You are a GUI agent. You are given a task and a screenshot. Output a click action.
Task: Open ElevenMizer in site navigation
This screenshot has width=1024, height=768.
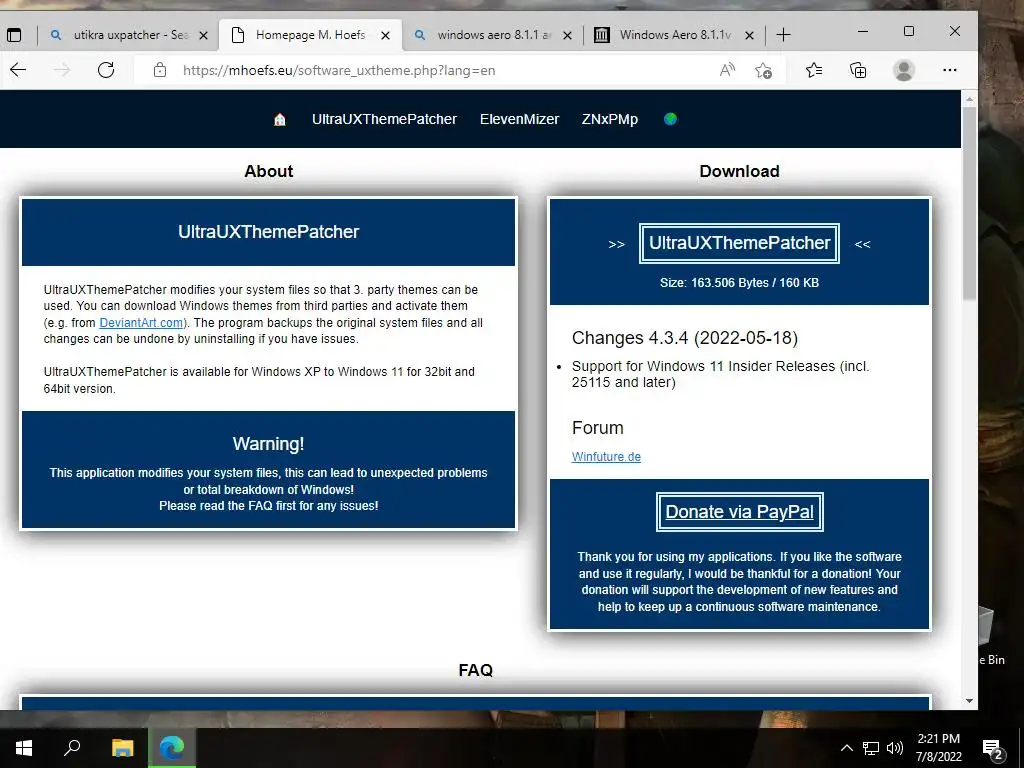pyautogui.click(x=519, y=119)
